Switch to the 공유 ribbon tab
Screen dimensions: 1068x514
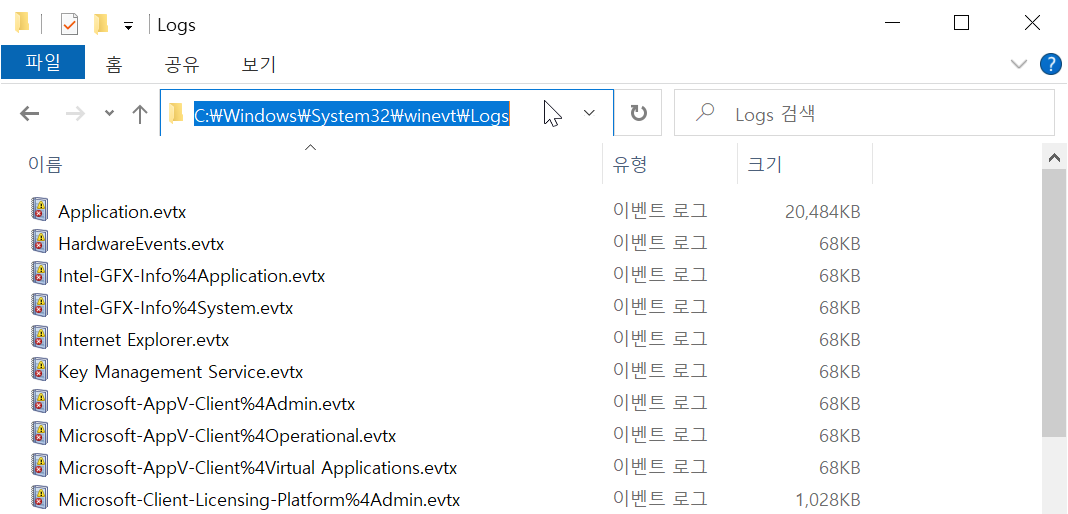(x=182, y=65)
